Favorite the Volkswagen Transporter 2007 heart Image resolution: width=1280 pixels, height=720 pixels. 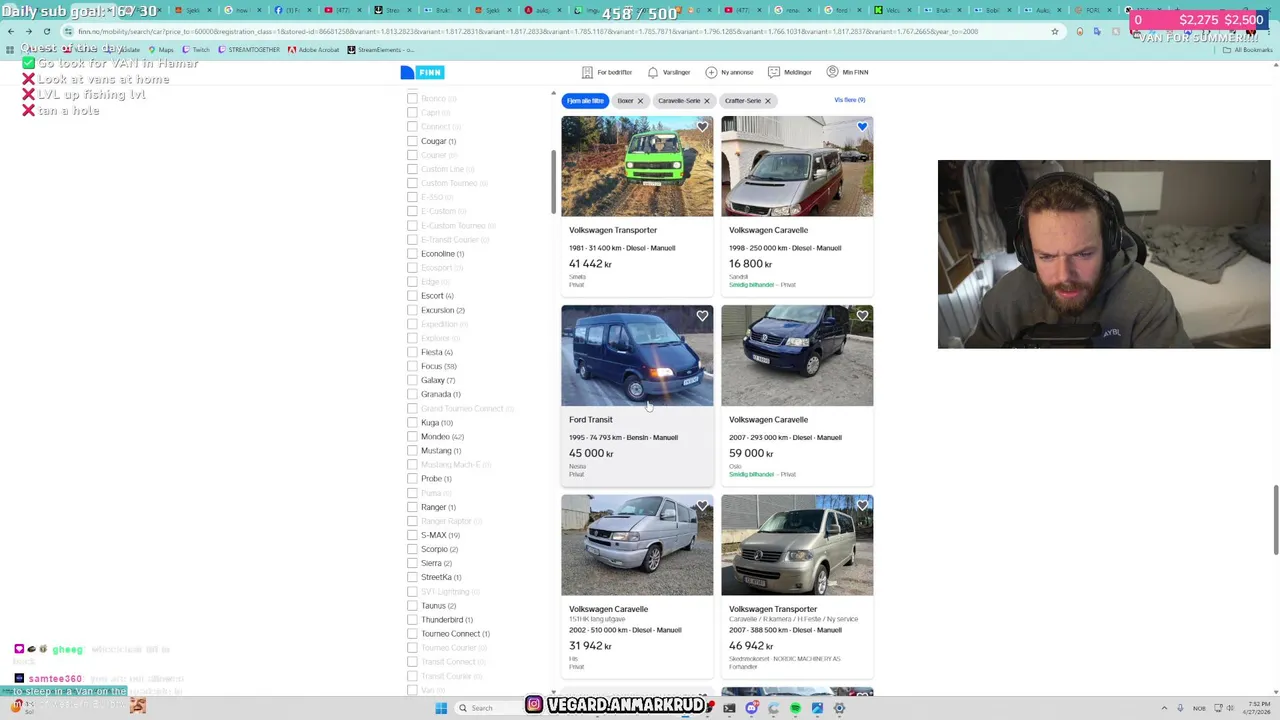pyautogui.click(x=862, y=506)
